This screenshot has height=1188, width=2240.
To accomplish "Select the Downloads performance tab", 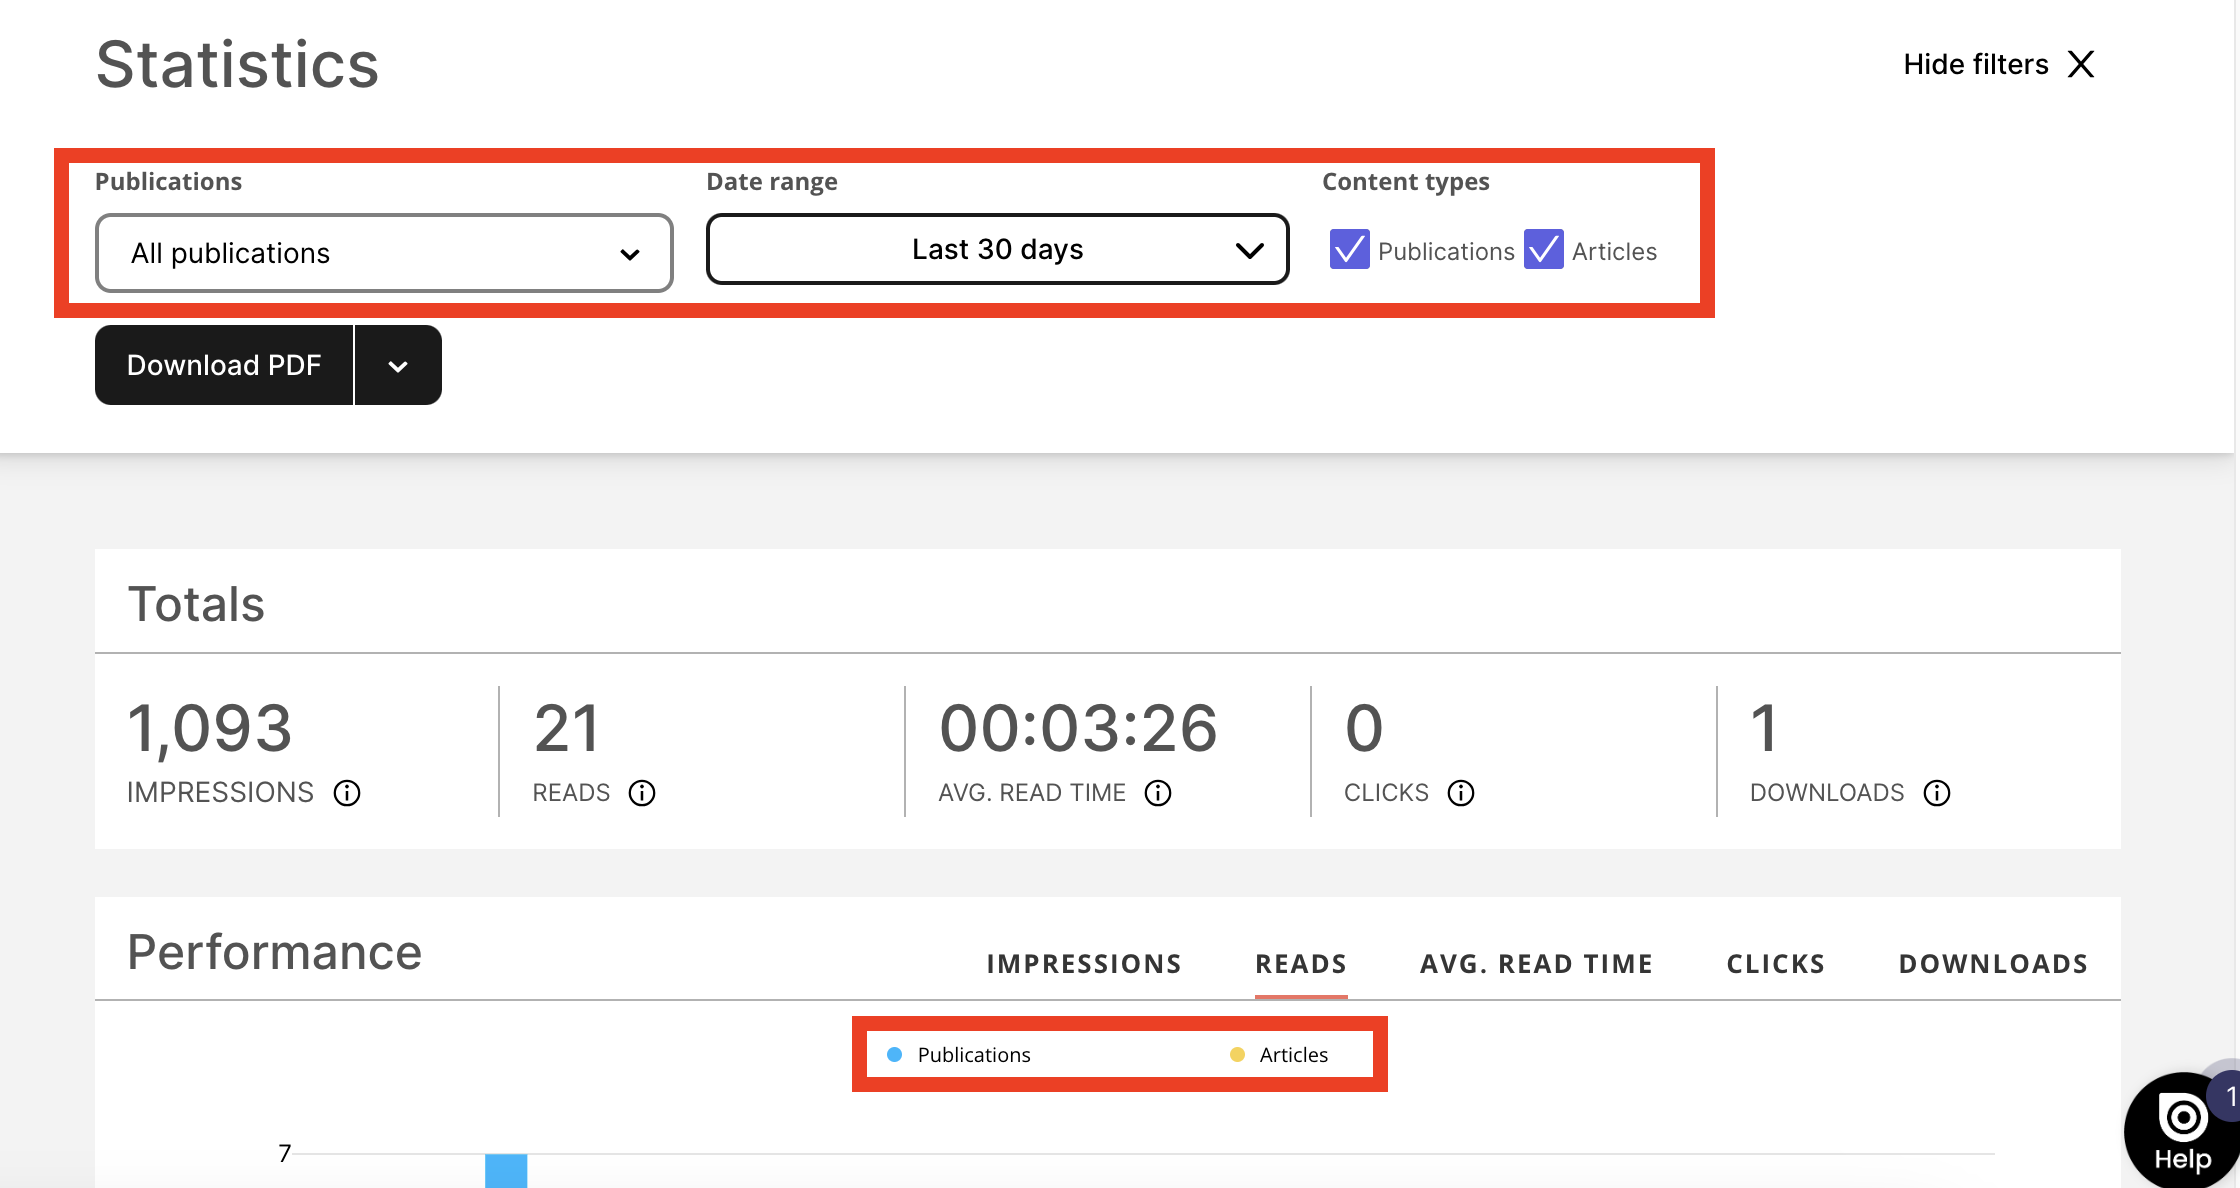I will coord(1993,964).
